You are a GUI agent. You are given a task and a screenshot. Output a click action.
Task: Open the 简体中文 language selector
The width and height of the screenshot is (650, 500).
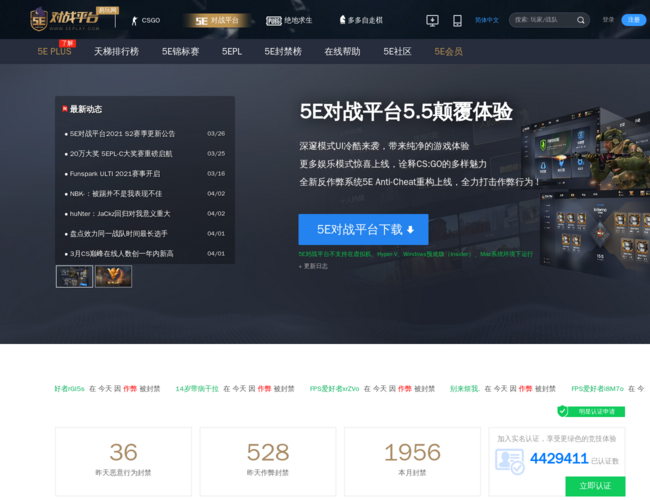point(487,20)
